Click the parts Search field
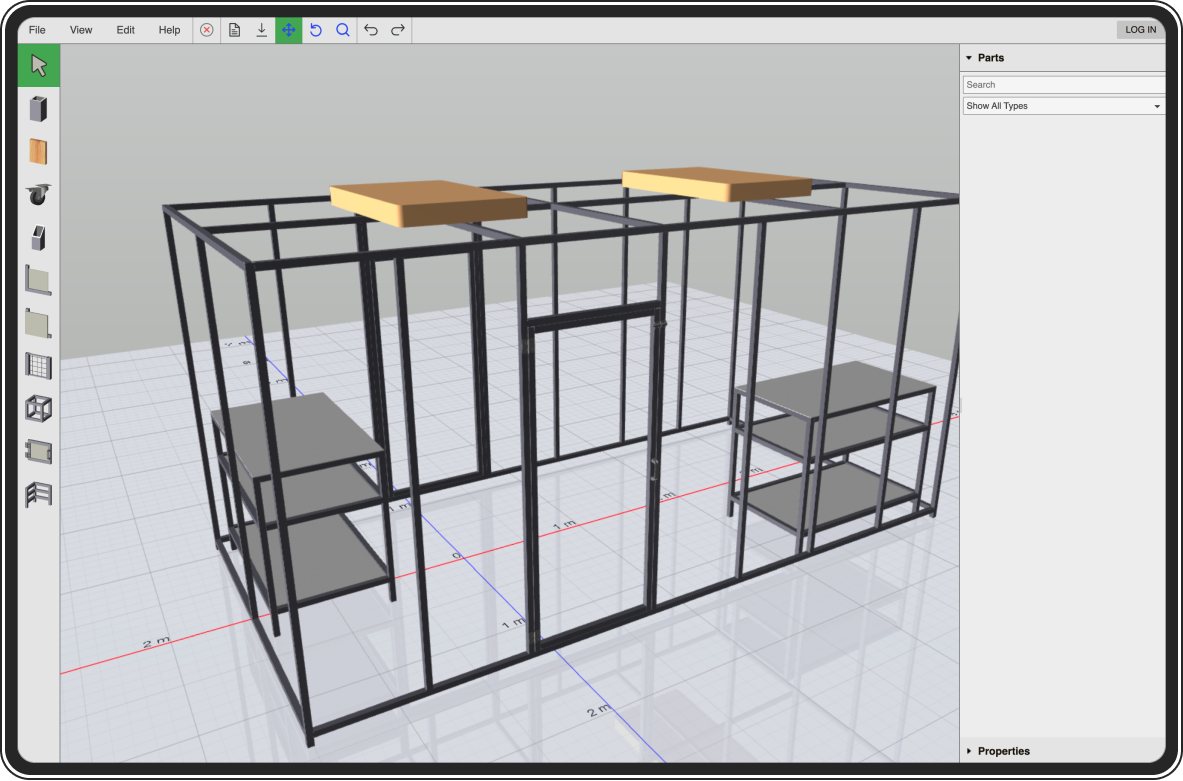1183x781 pixels. pos(1063,85)
